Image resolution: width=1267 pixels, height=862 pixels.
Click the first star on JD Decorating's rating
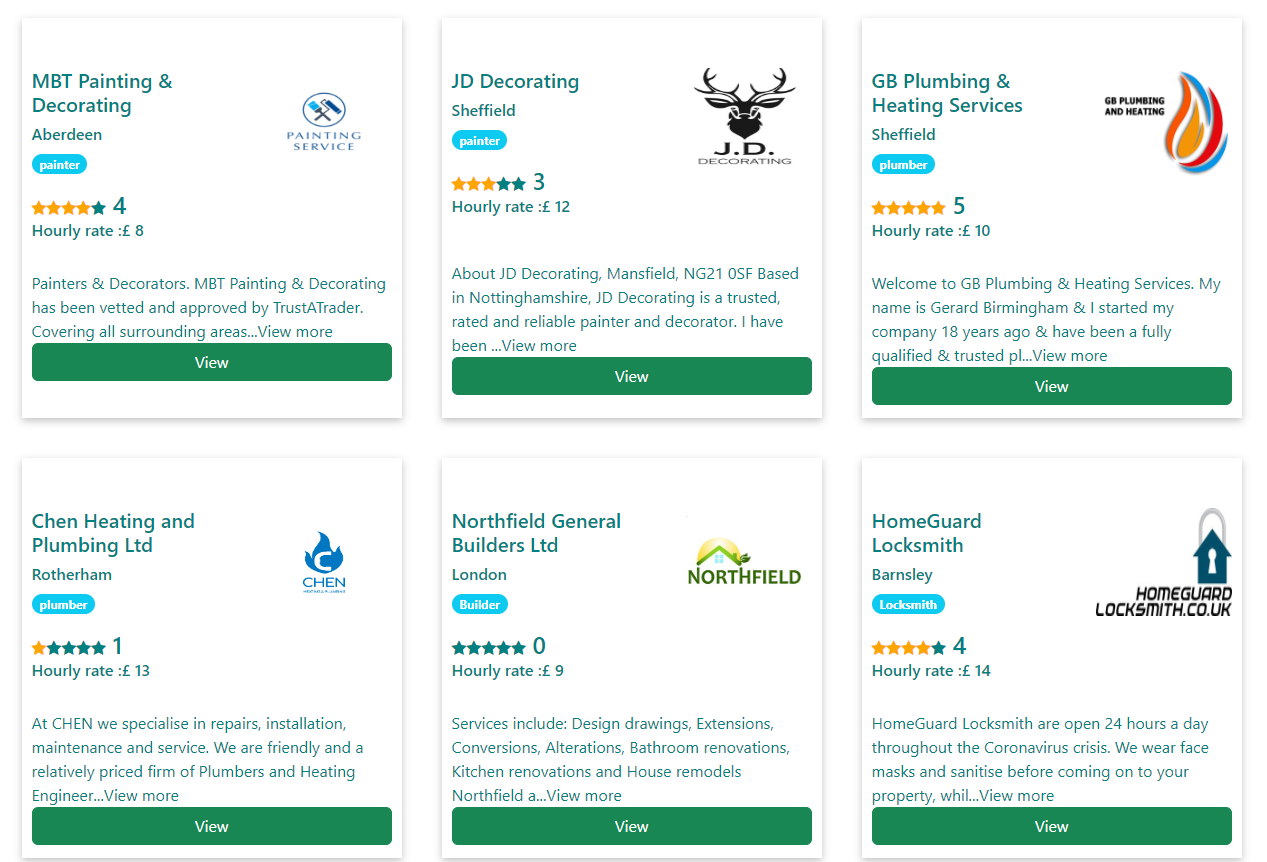click(457, 183)
